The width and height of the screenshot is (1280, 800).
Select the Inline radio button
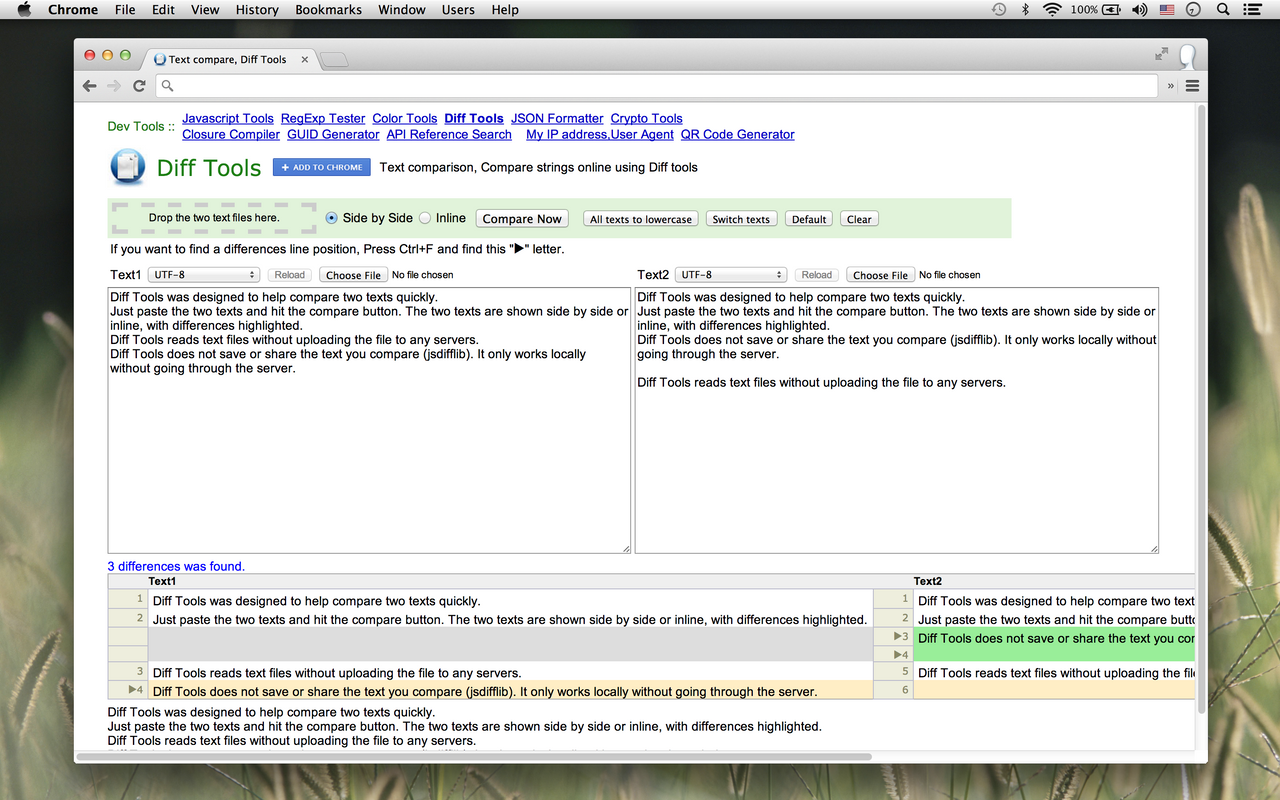tap(425, 218)
